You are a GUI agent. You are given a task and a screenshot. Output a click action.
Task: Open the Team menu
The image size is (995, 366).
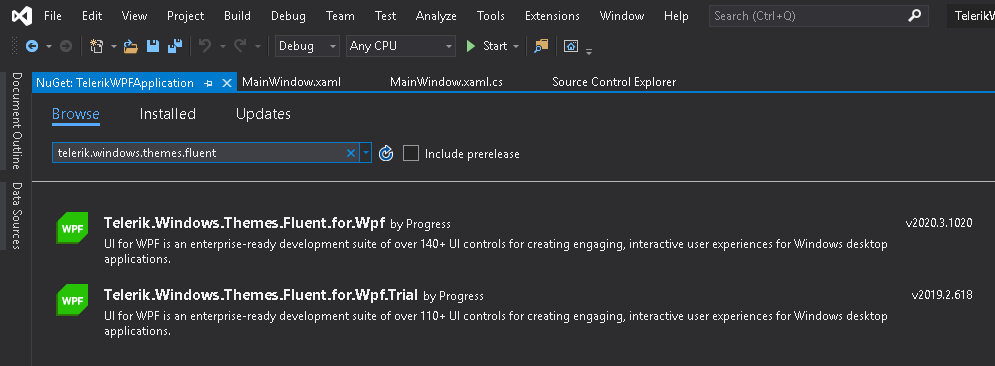(340, 16)
